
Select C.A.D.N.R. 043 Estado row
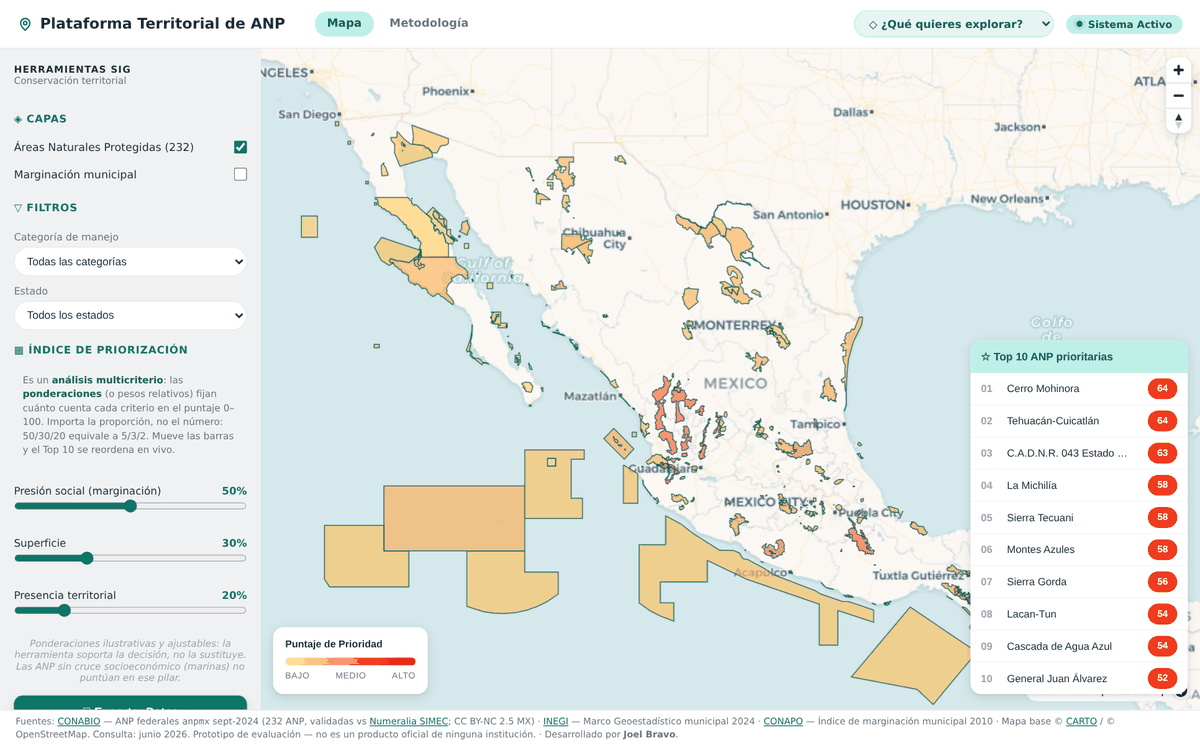coord(1079,453)
